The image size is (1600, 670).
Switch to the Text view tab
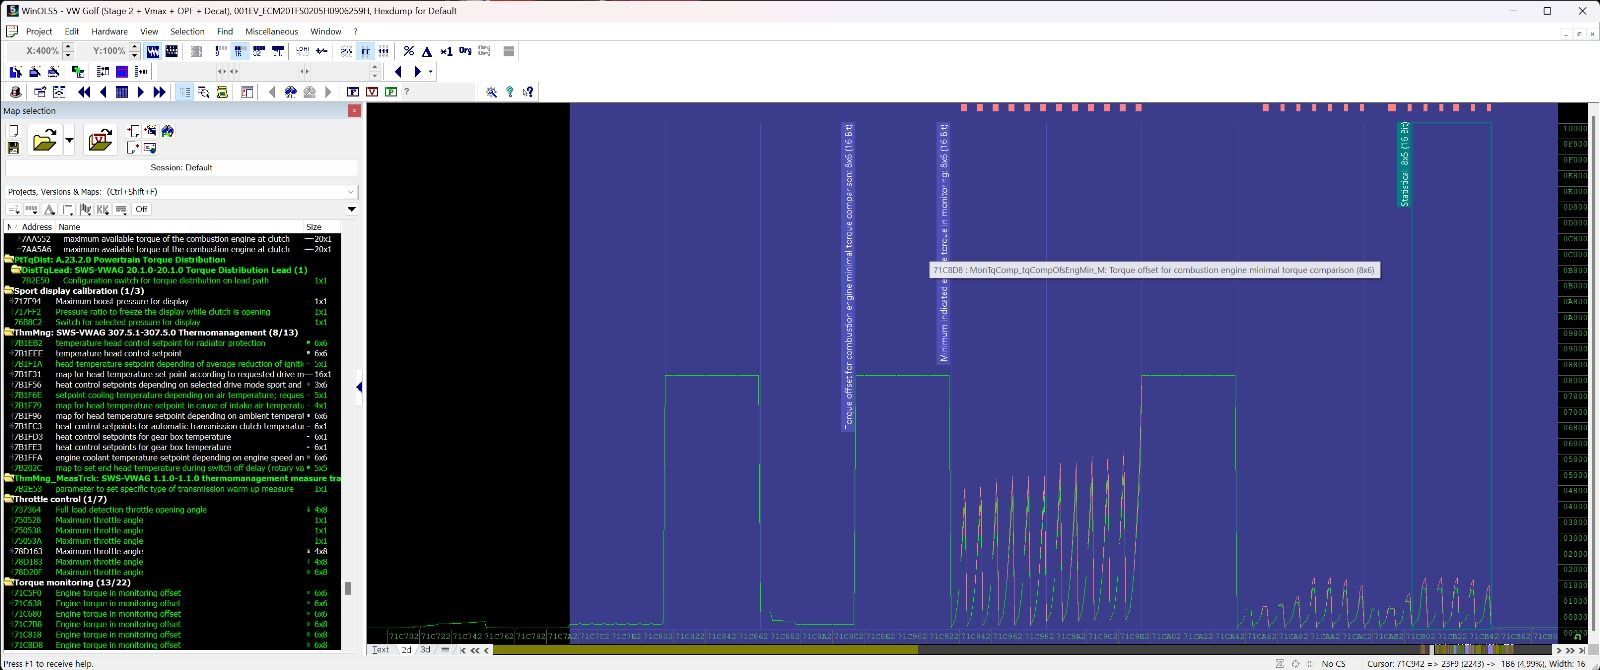click(381, 650)
